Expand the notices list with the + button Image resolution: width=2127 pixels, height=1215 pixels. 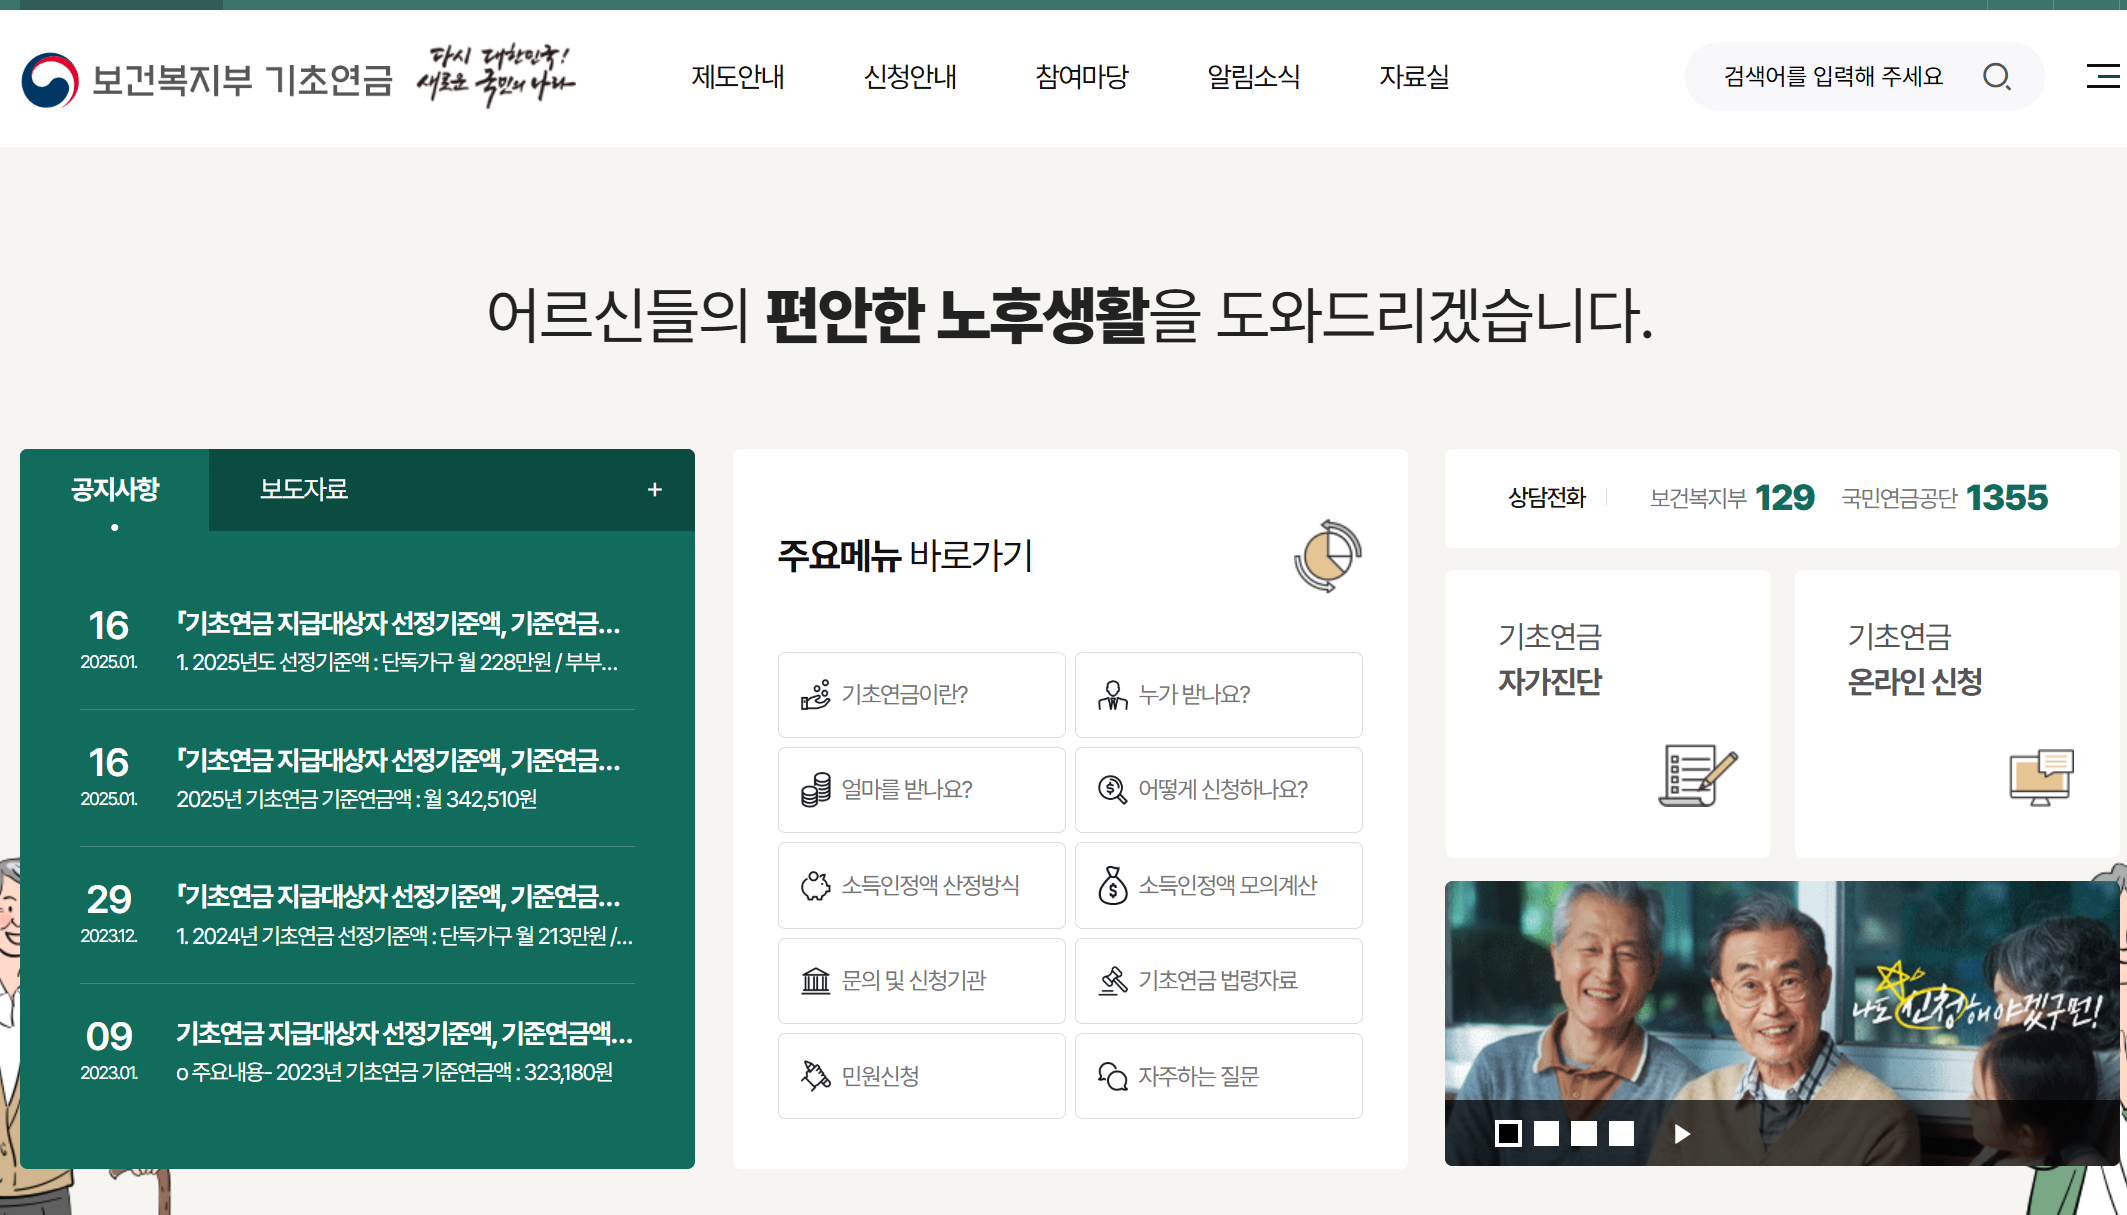pyautogui.click(x=656, y=489)
